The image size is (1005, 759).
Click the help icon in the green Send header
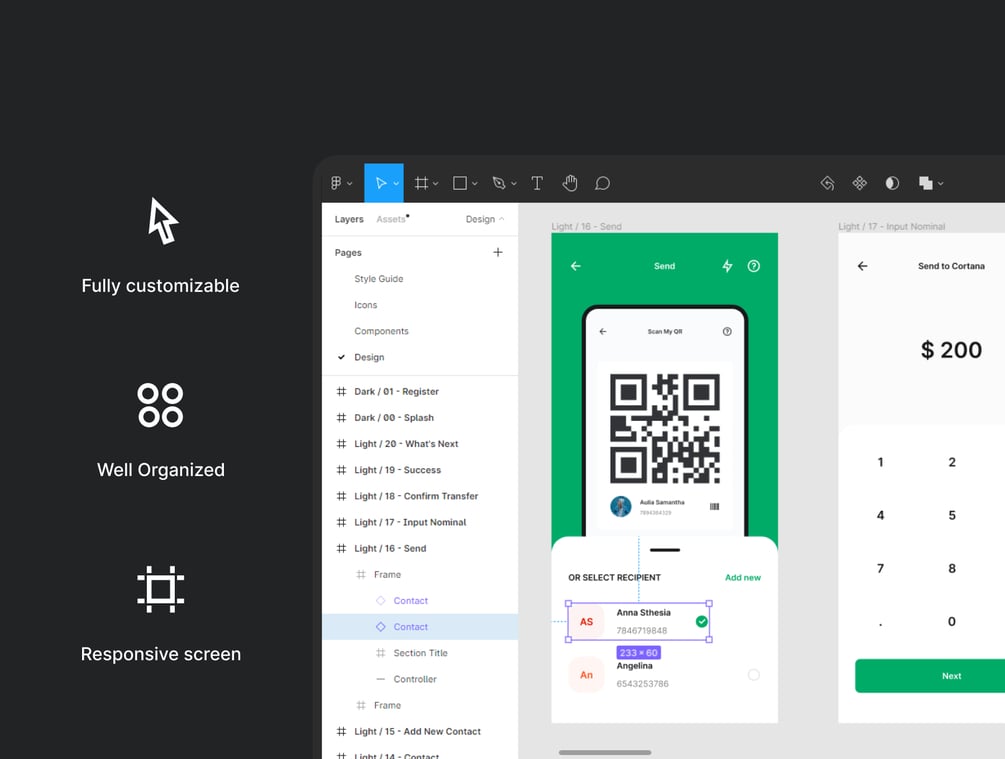(x=754, y=266)
